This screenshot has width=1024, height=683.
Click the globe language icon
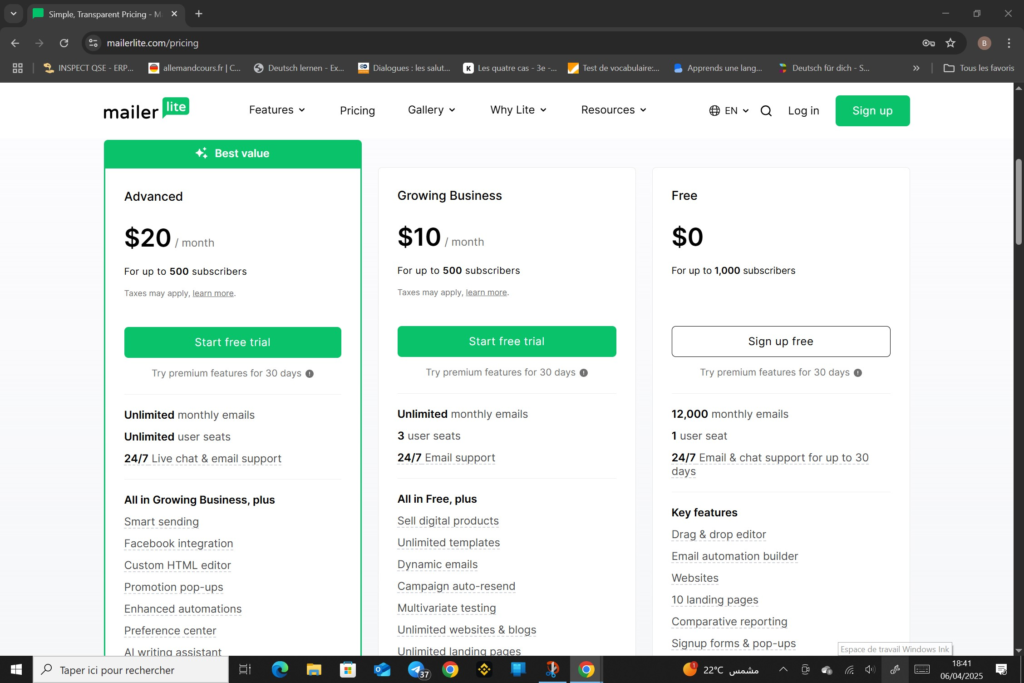pos(714,110)
